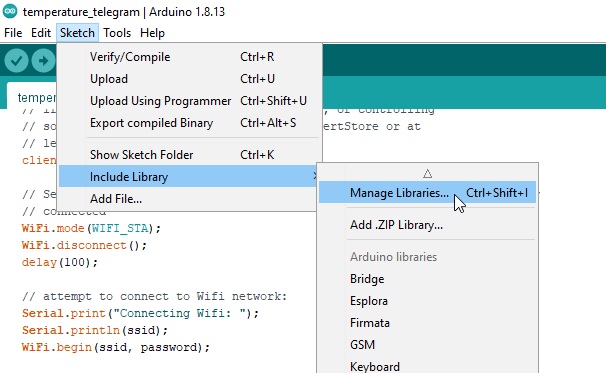Select Upload in the Sketch menu

[189, 79]
